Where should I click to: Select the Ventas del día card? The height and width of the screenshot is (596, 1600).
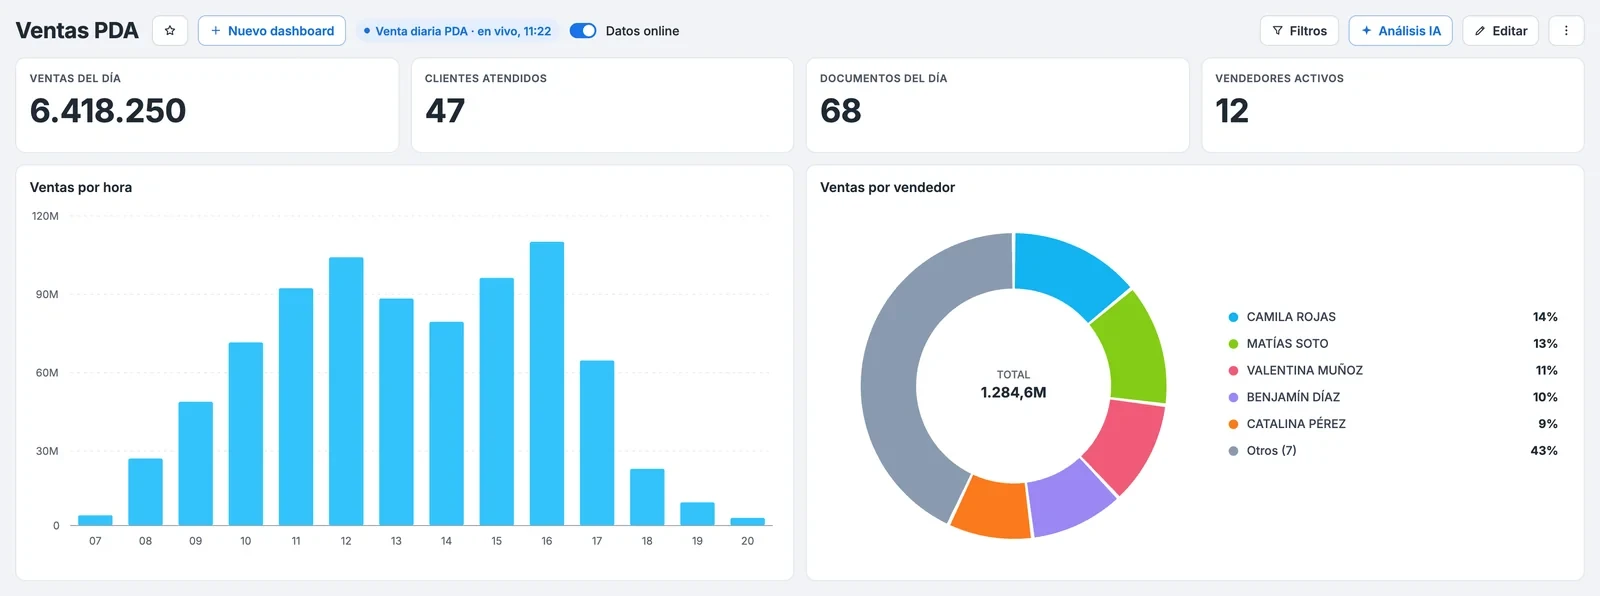click(207, 105)
